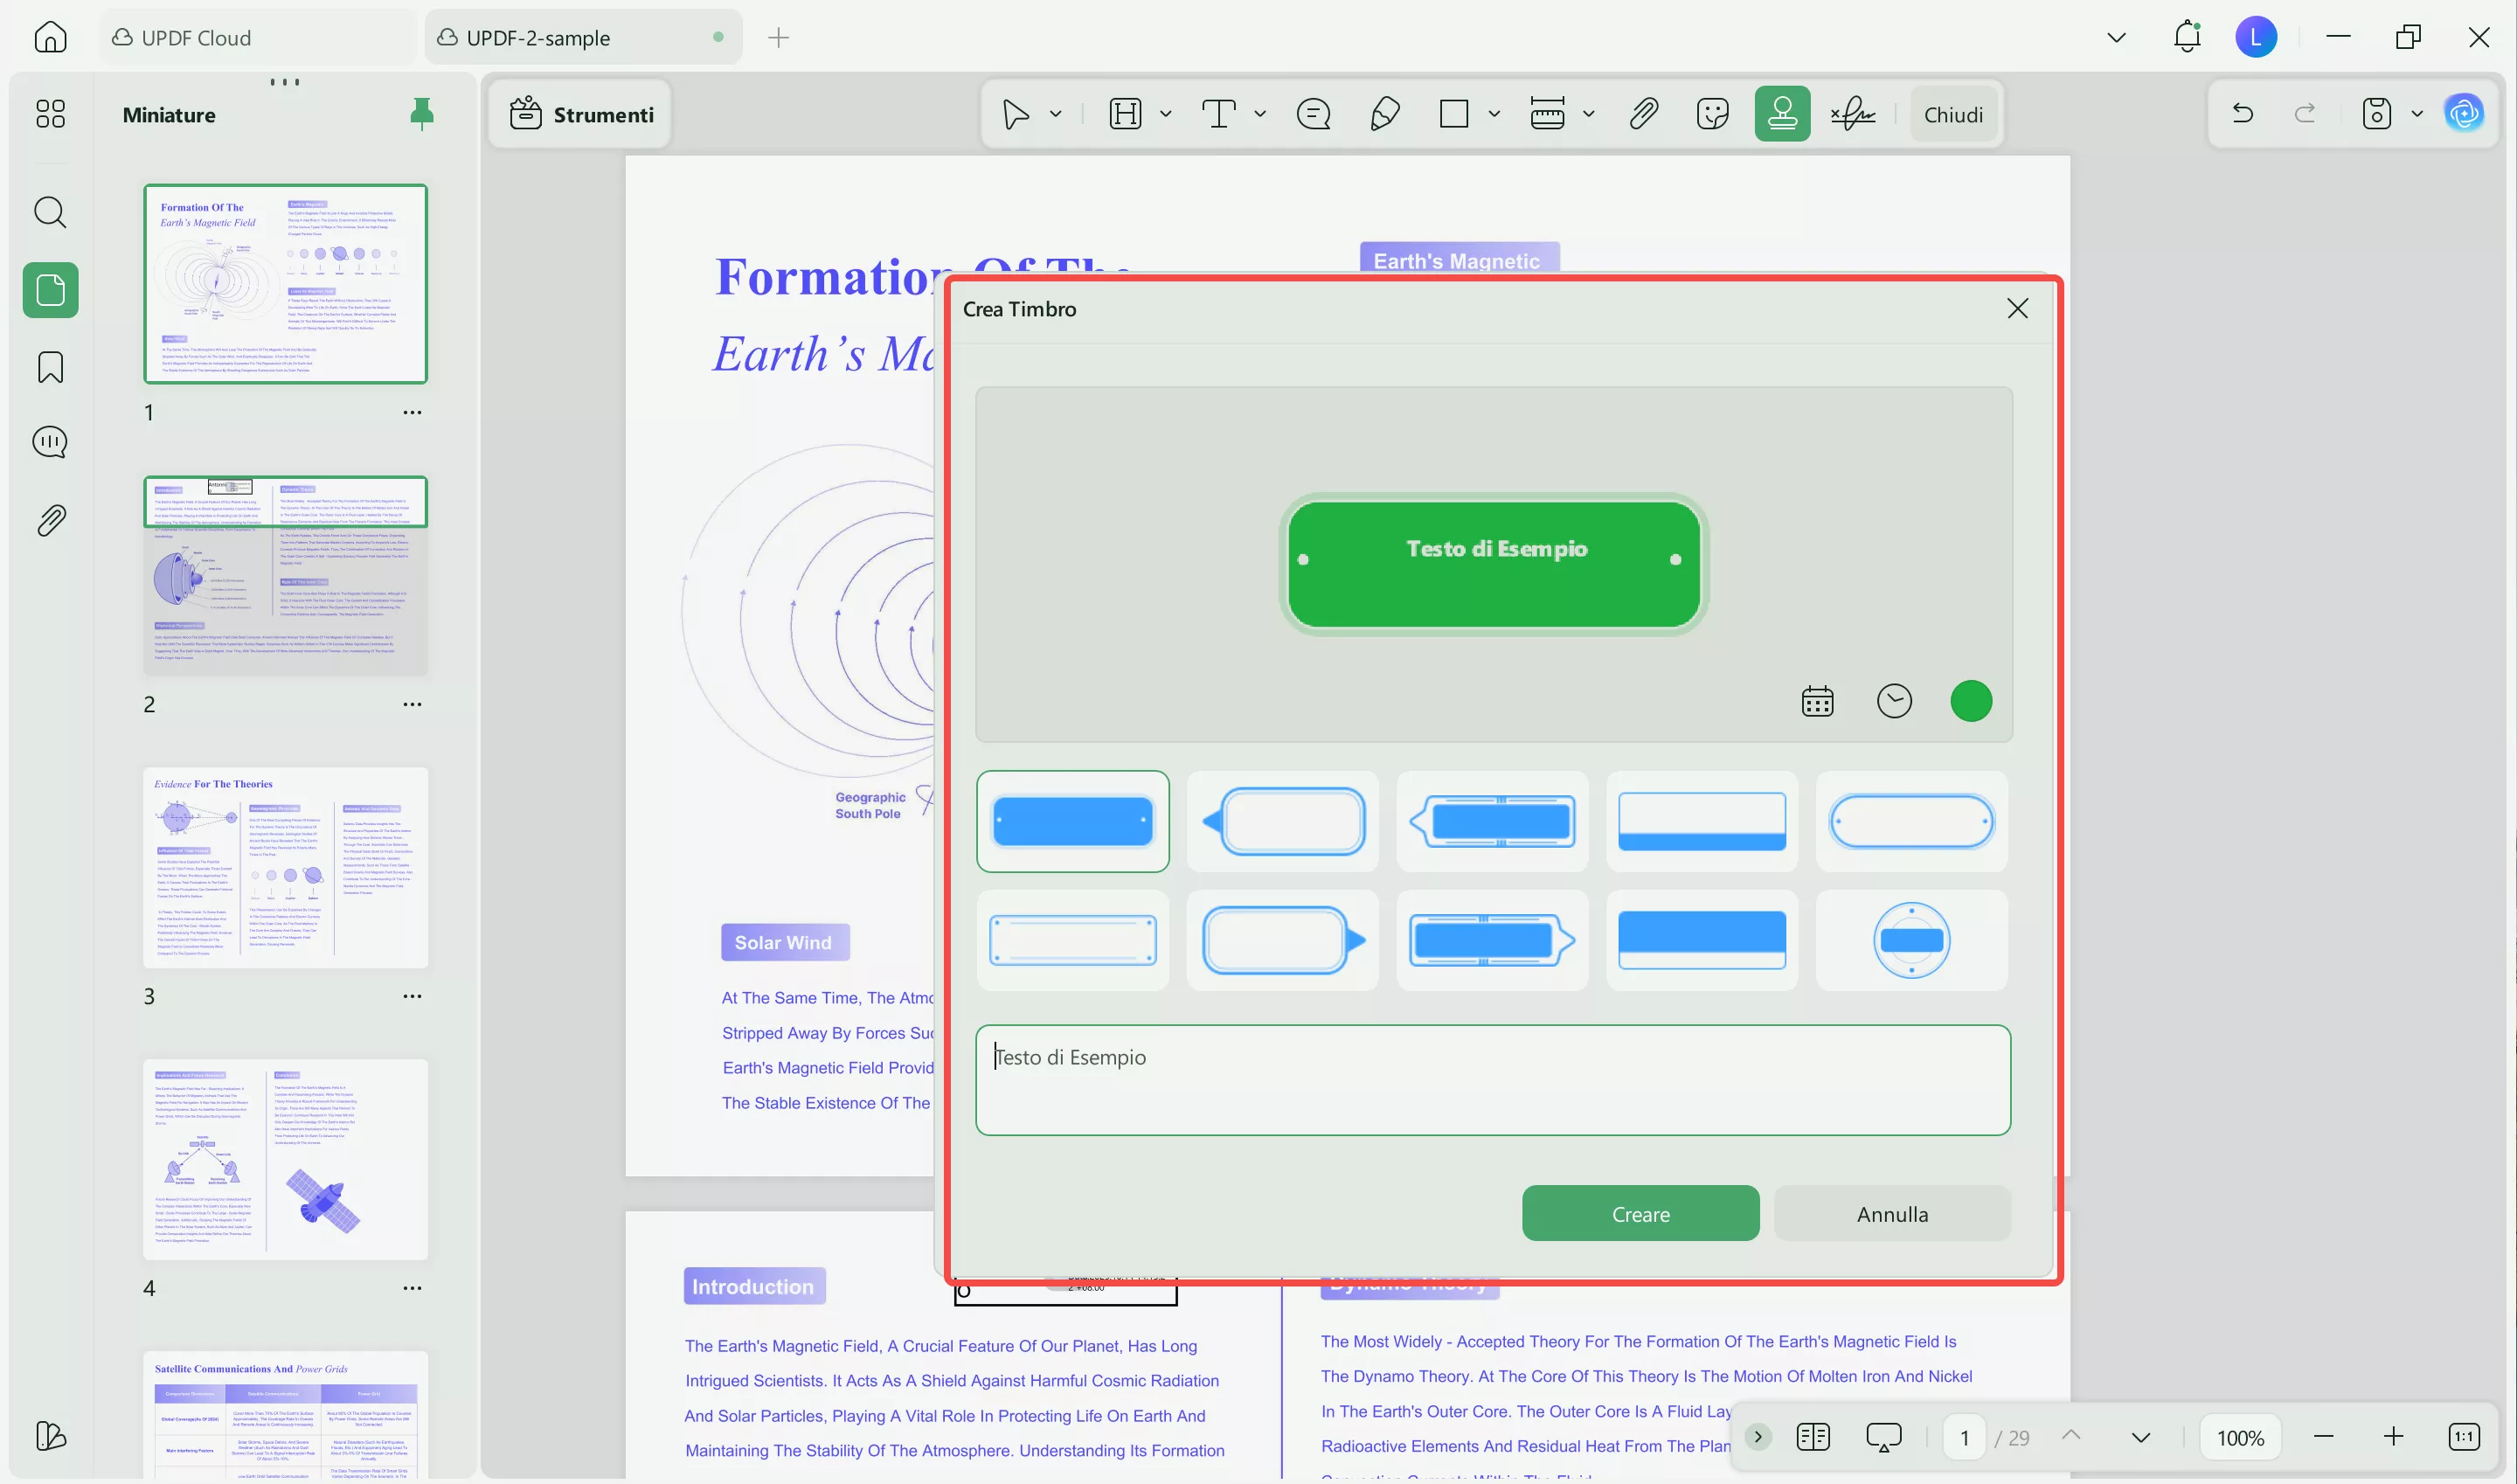The height and width of the screenshot is (1484, 2517).
Task: Open bookmarks panel in left sidebar
Action: [50, 367]
